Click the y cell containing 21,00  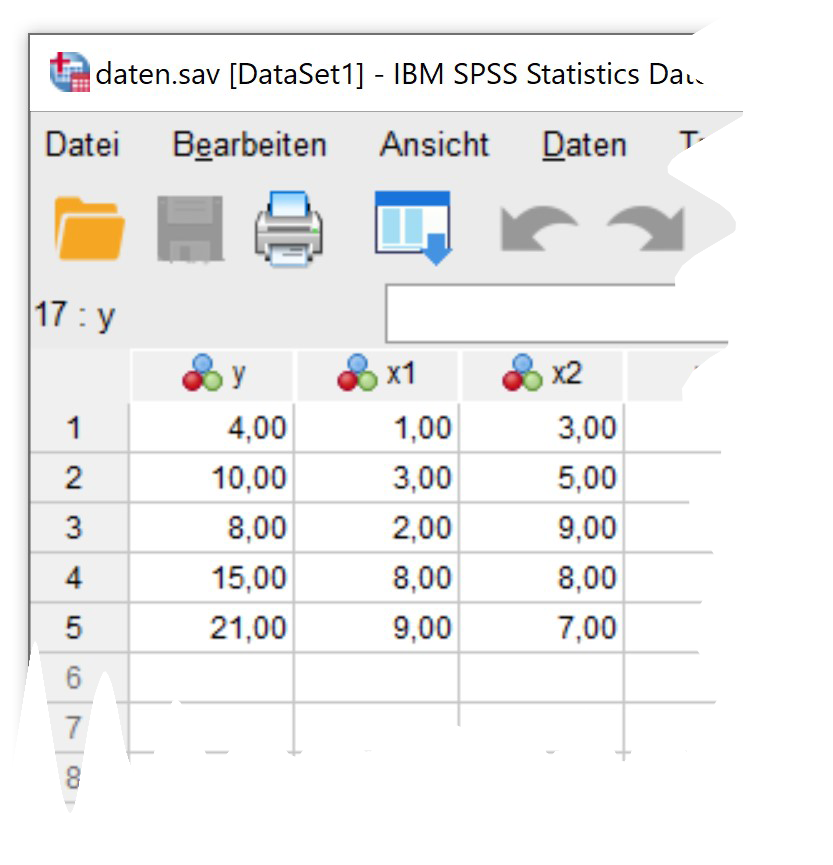[212, 628]
